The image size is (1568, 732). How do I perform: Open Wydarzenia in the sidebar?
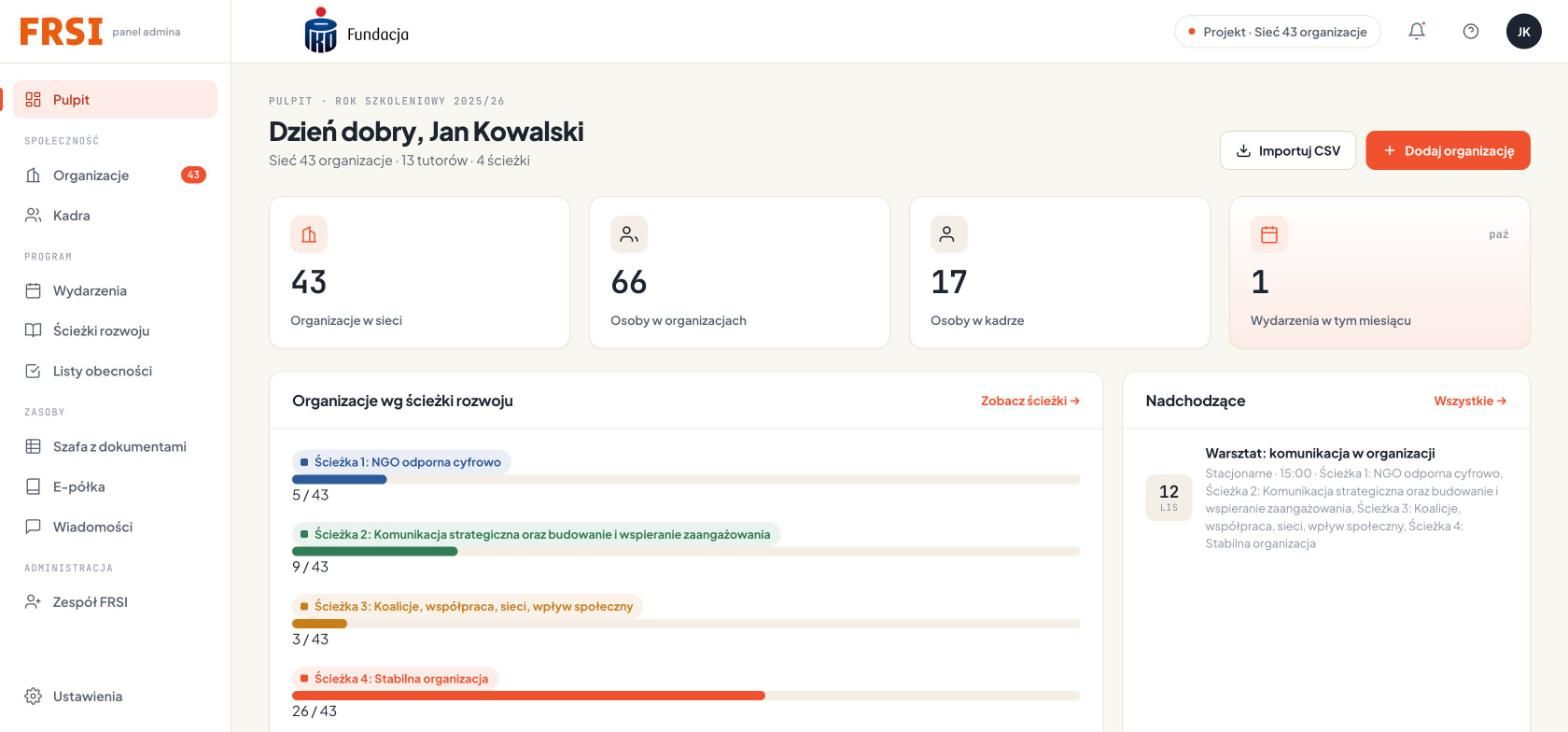tap(115, 291)
